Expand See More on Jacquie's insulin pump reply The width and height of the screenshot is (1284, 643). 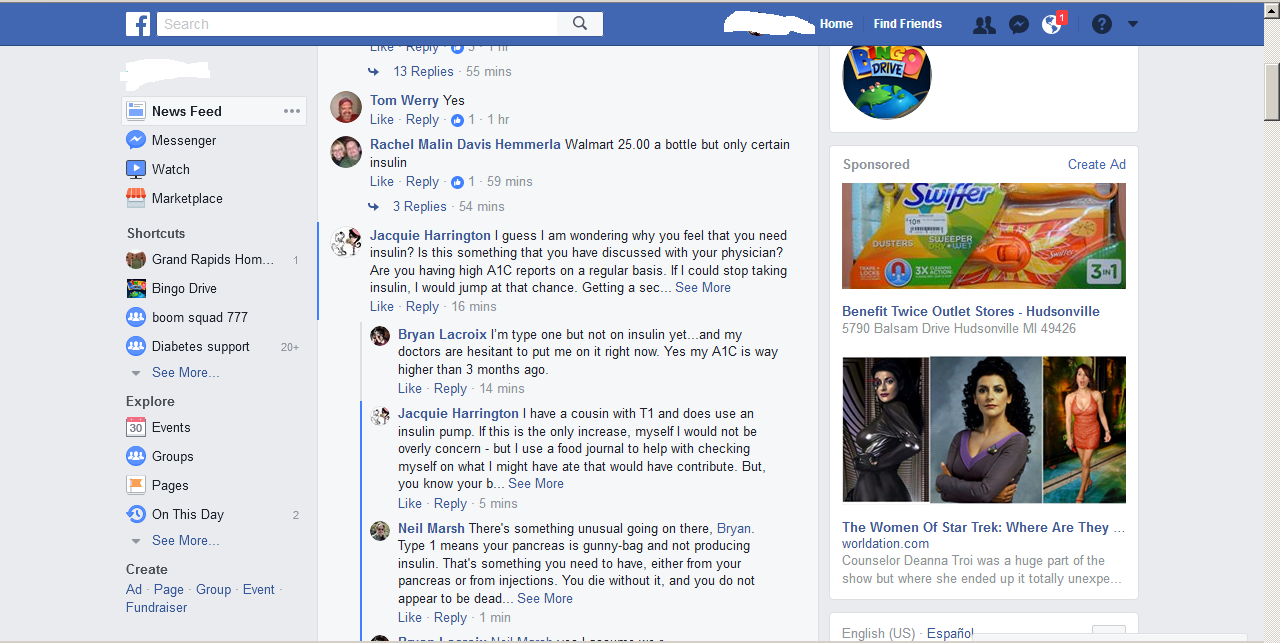536,483
